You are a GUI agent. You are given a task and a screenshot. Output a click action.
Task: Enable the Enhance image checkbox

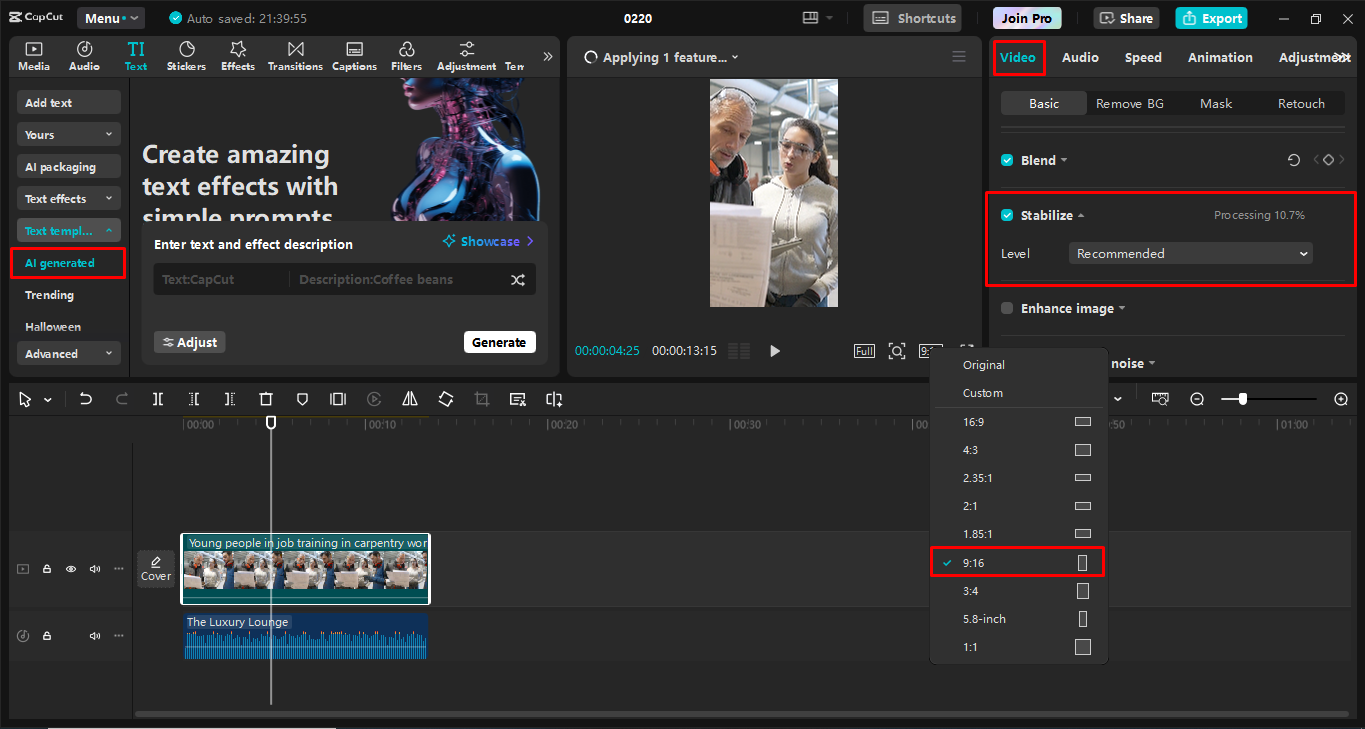tap(1006, 308)
